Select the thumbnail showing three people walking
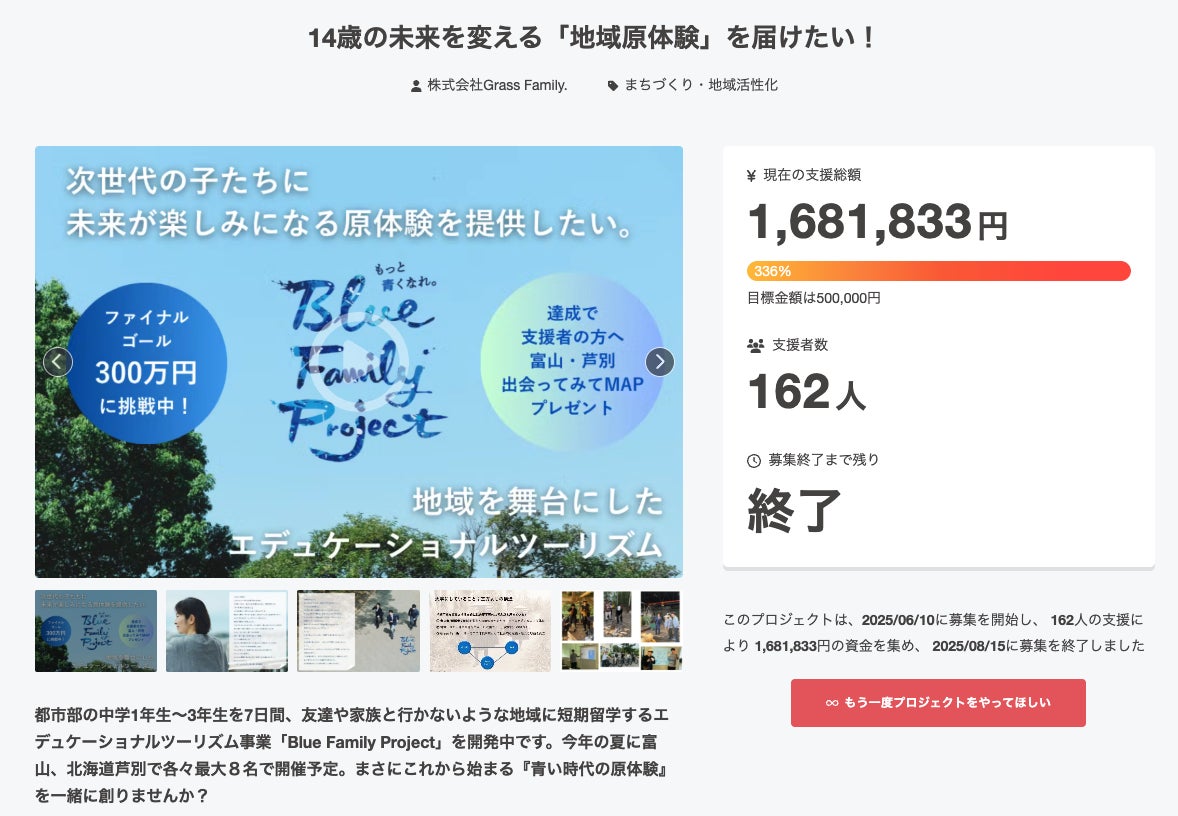 pos(358,630)
